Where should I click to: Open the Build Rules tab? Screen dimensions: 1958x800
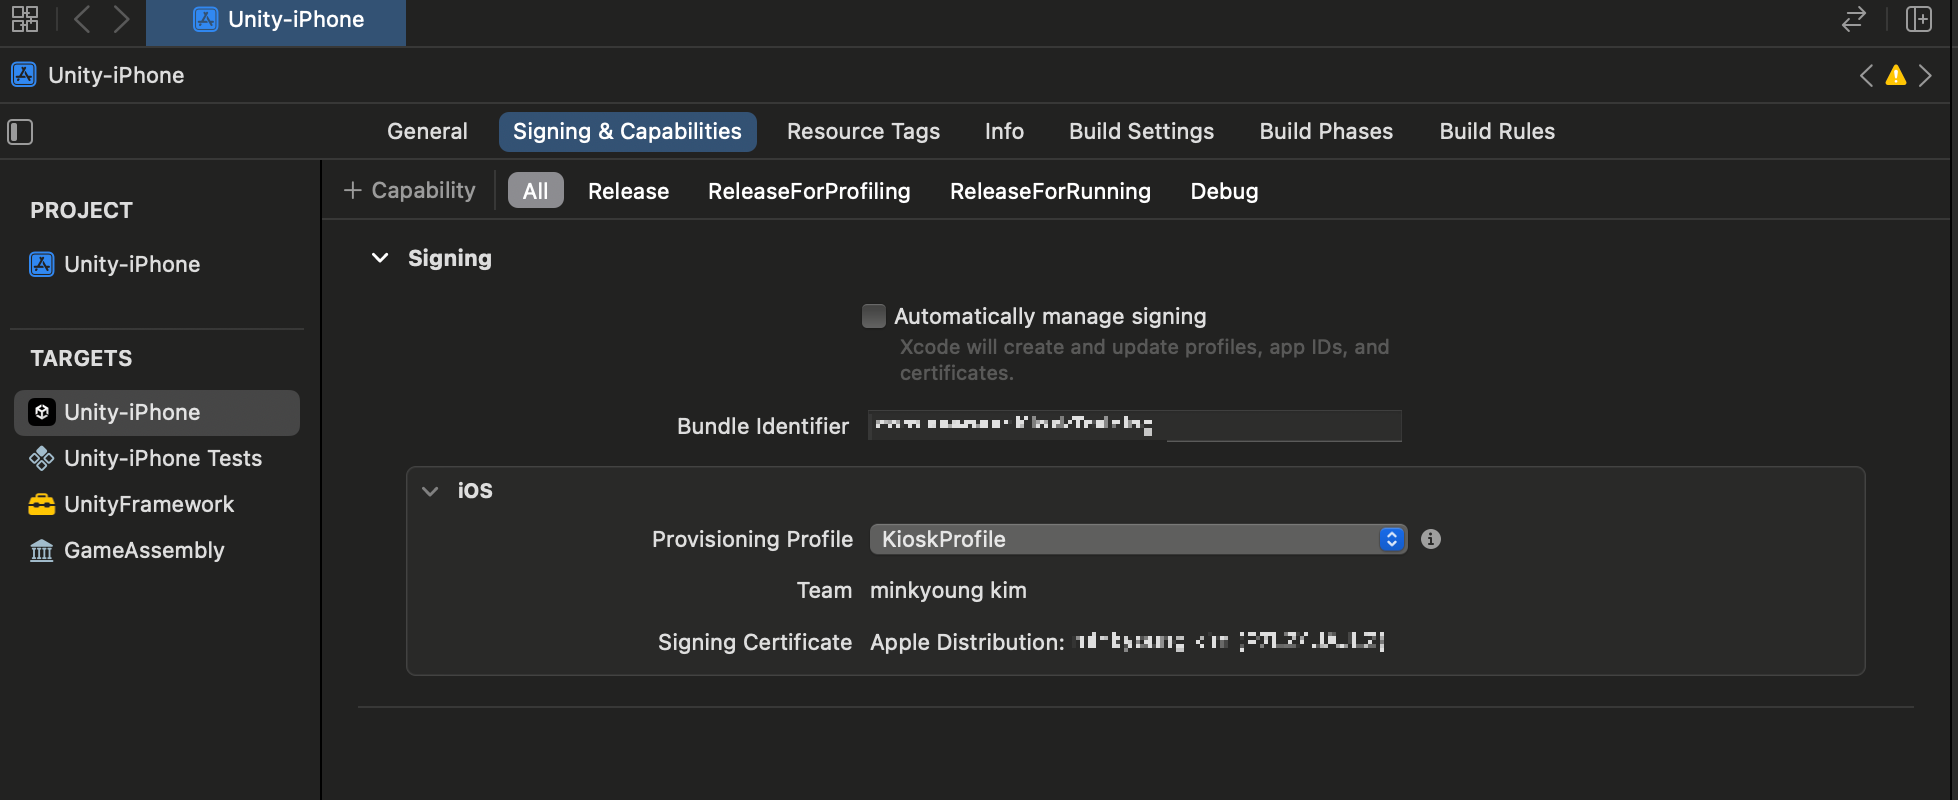[1497, 131]
